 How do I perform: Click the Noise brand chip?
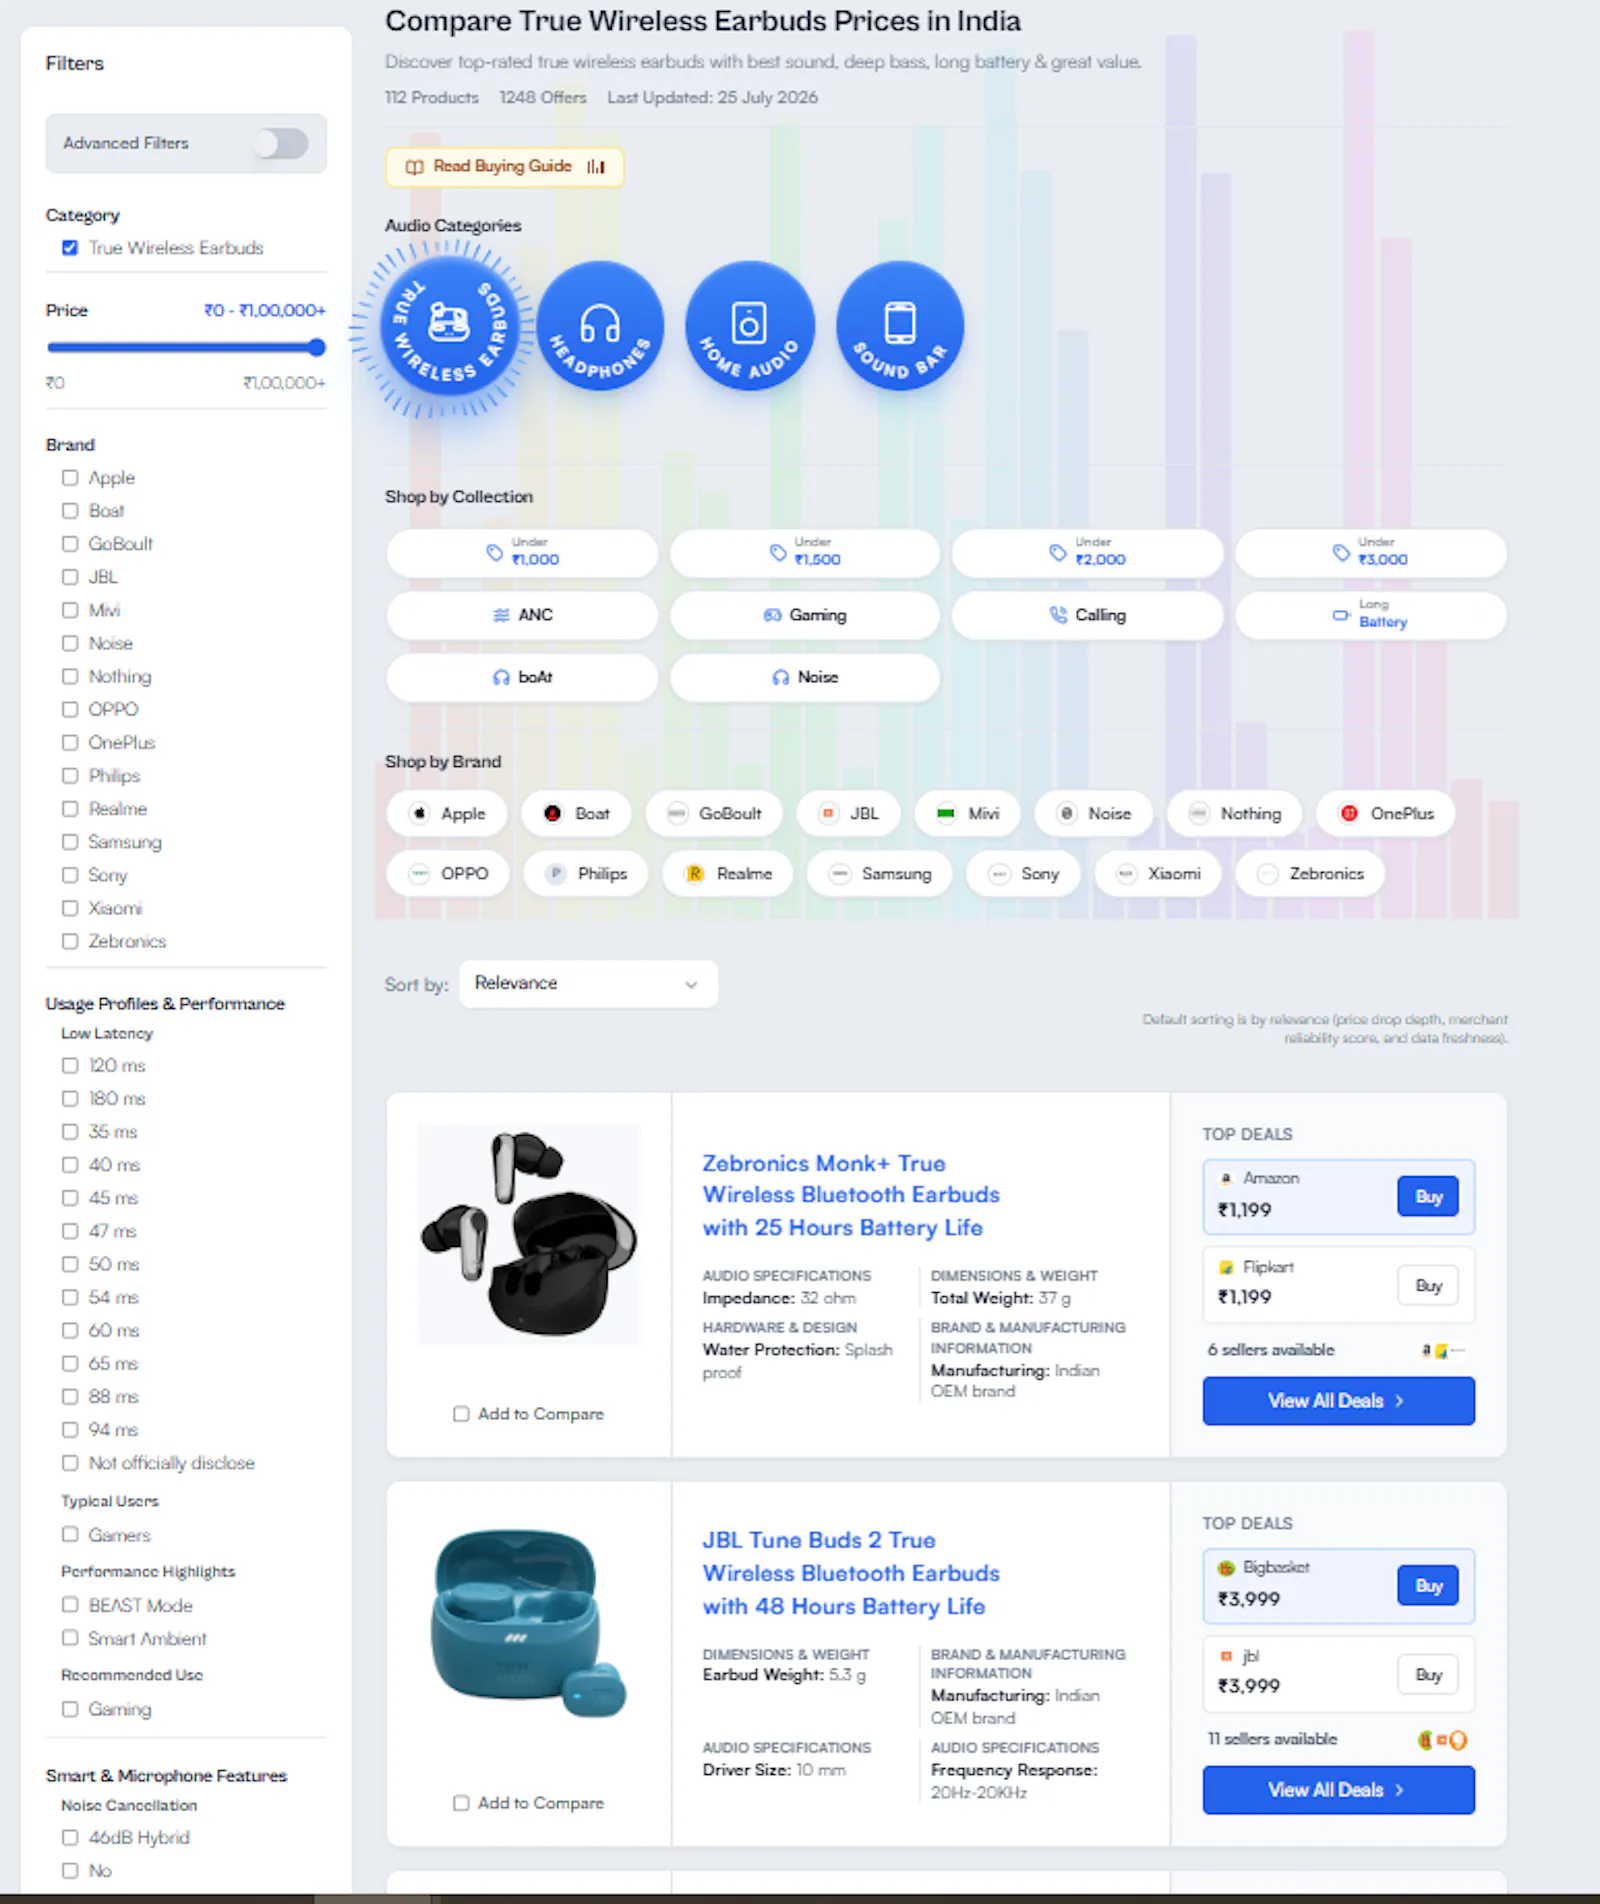tap(1093, 813)
